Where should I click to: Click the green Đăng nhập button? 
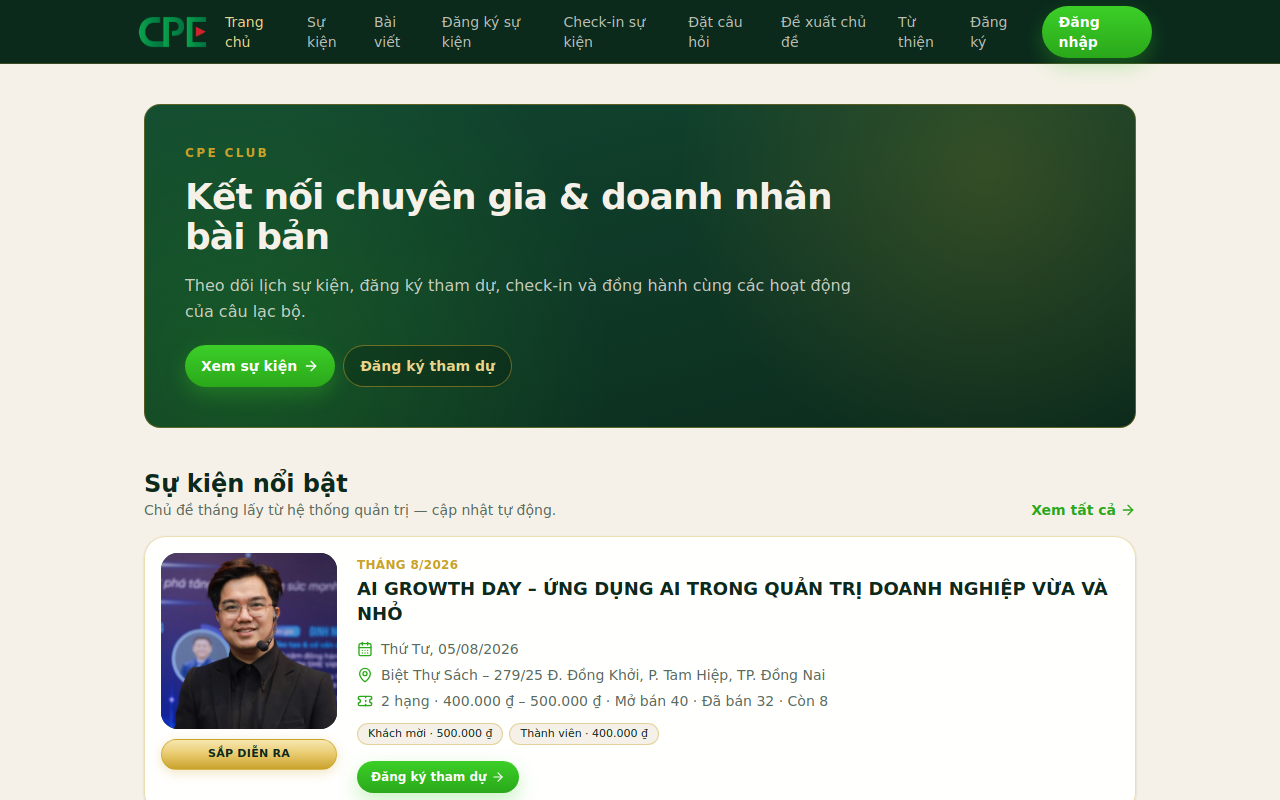[1097, 32]
